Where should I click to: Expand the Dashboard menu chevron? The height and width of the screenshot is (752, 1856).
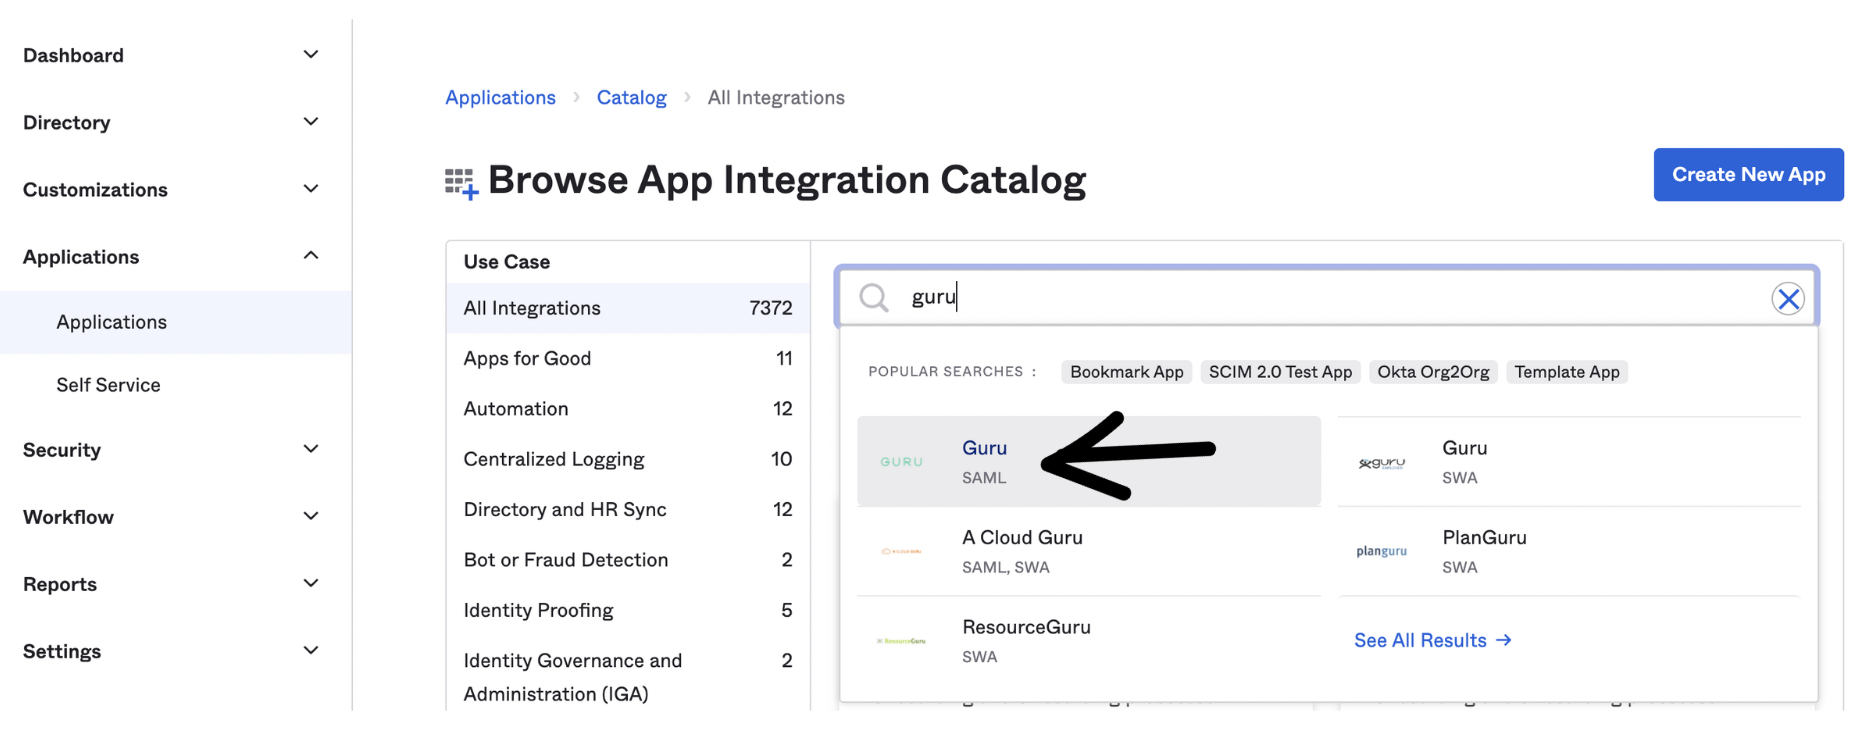click(x=311, y=54)
